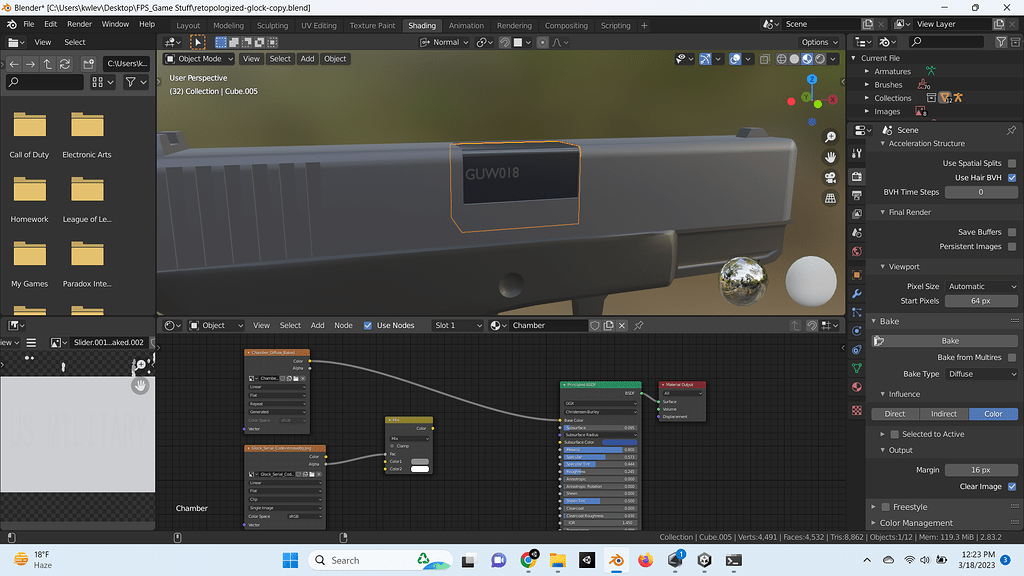Image resolution: width=1024 pixels, height=576 pixels.
Task: Enable the Use Spatial Splits checkbox
Action: pos(1012,163)
